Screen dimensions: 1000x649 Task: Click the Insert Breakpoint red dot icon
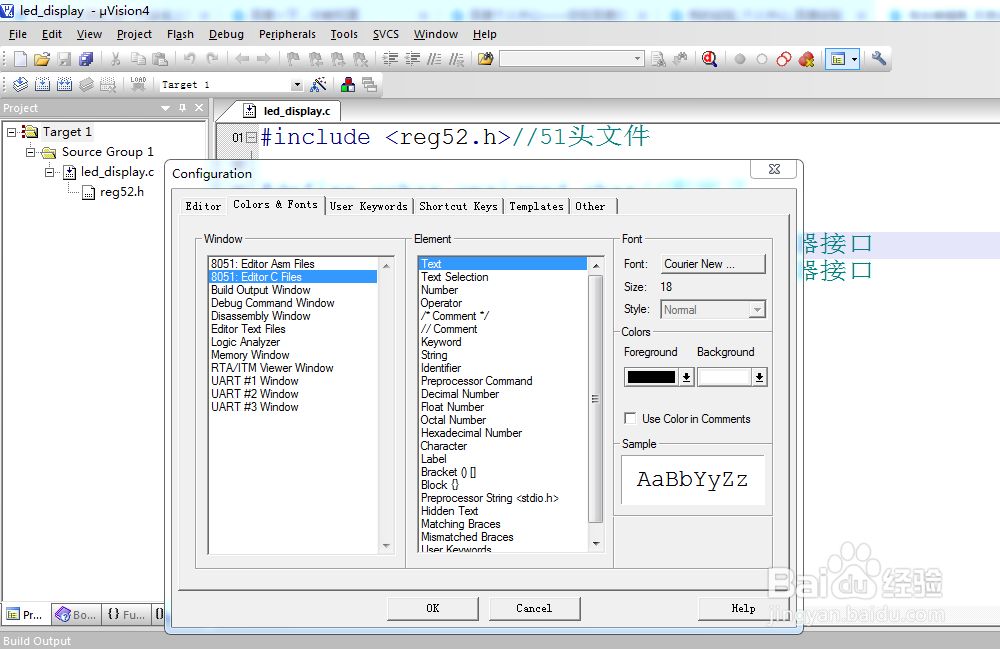pyautogui.click(x=740, y=59)
